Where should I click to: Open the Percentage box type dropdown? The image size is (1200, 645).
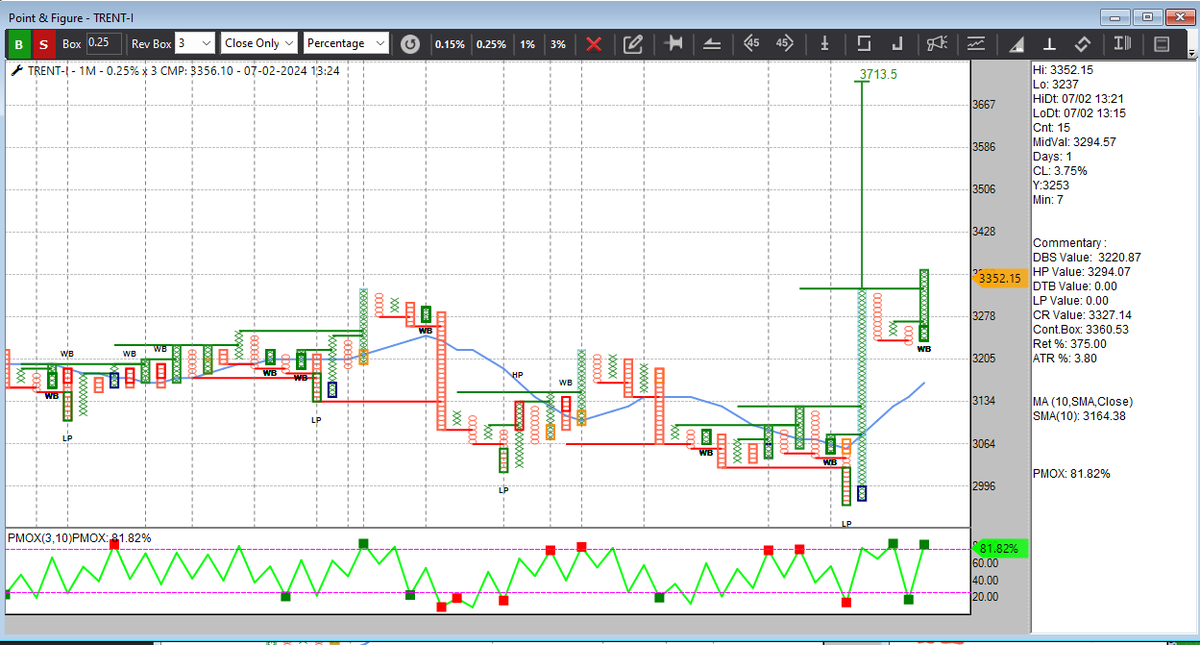point(346,43)
